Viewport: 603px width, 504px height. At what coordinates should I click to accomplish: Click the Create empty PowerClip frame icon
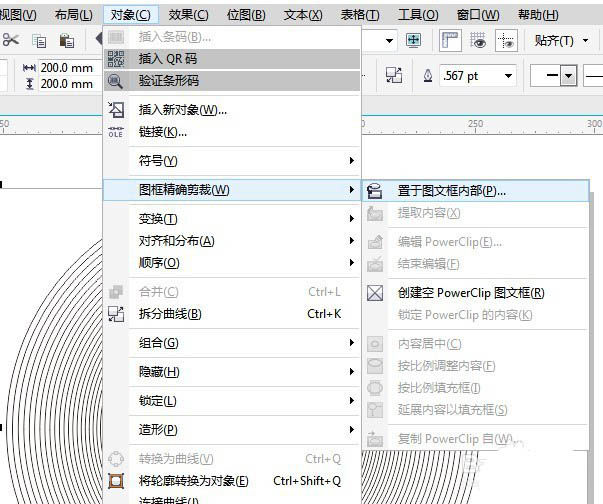375,293
